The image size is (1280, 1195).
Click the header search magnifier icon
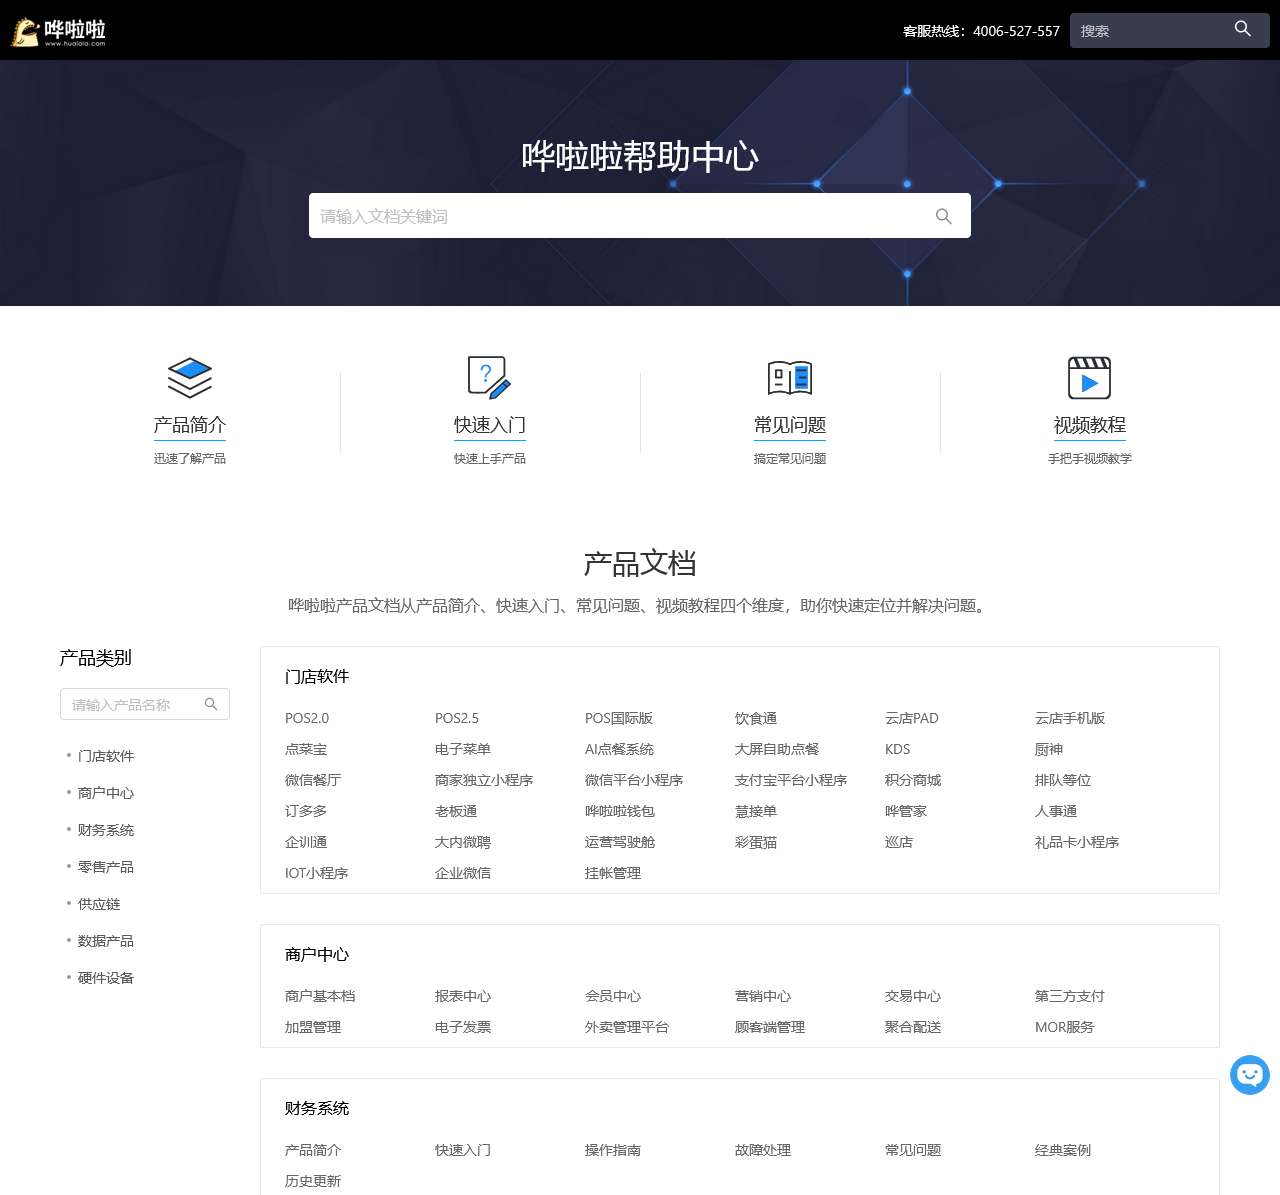pos(1243,29)
